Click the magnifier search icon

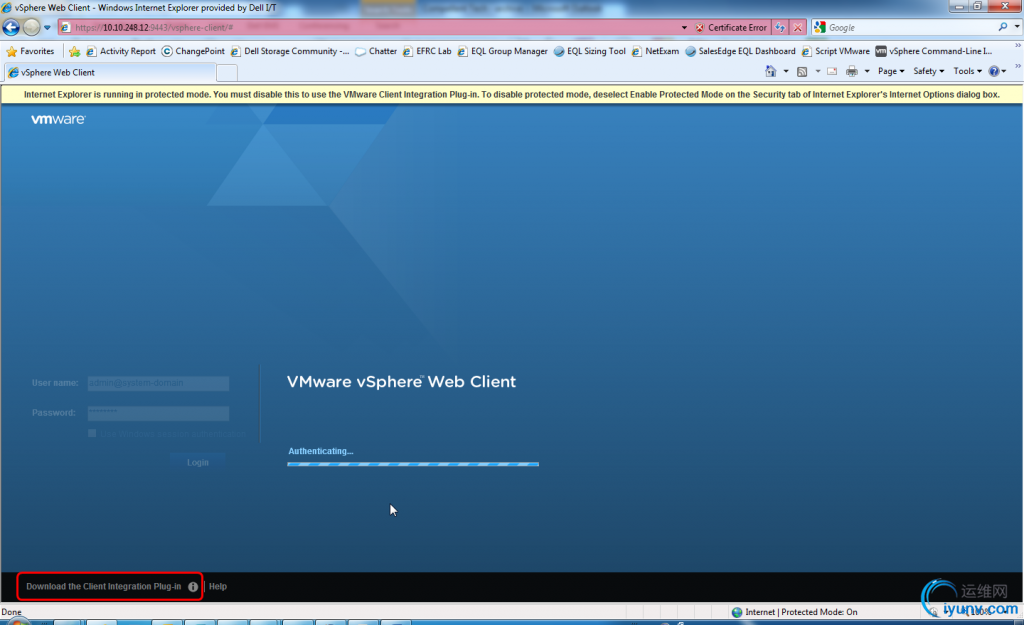[x=1002, y=27]
